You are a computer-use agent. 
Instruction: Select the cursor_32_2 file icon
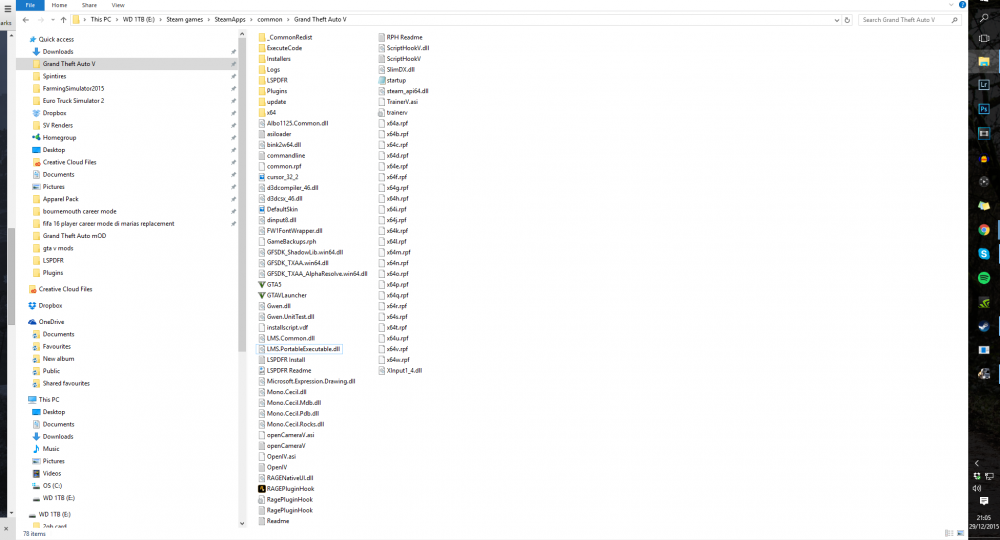[261, 177]
